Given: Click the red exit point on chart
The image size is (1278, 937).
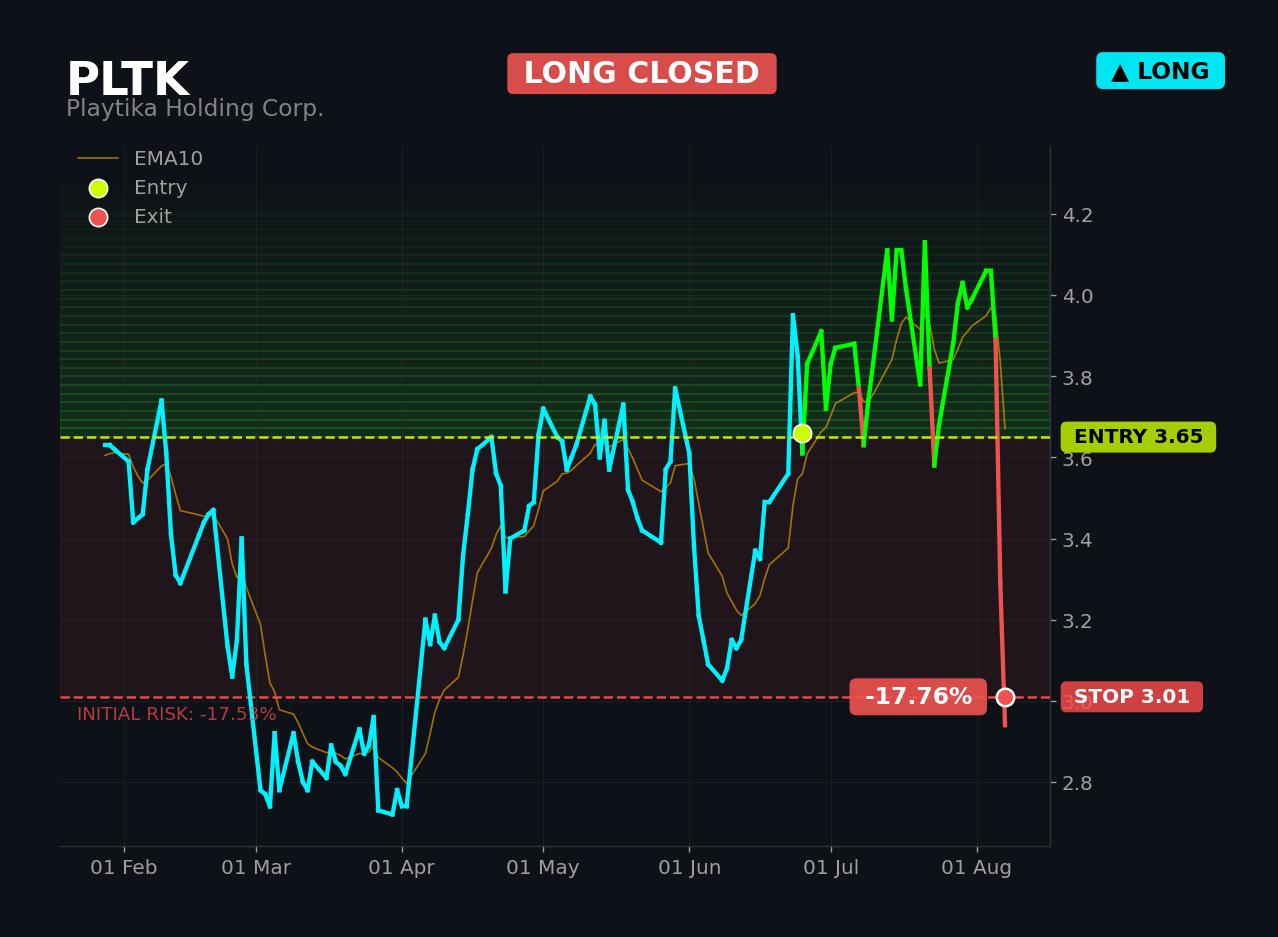Looking at the screenshot, I should [1005, 697].
